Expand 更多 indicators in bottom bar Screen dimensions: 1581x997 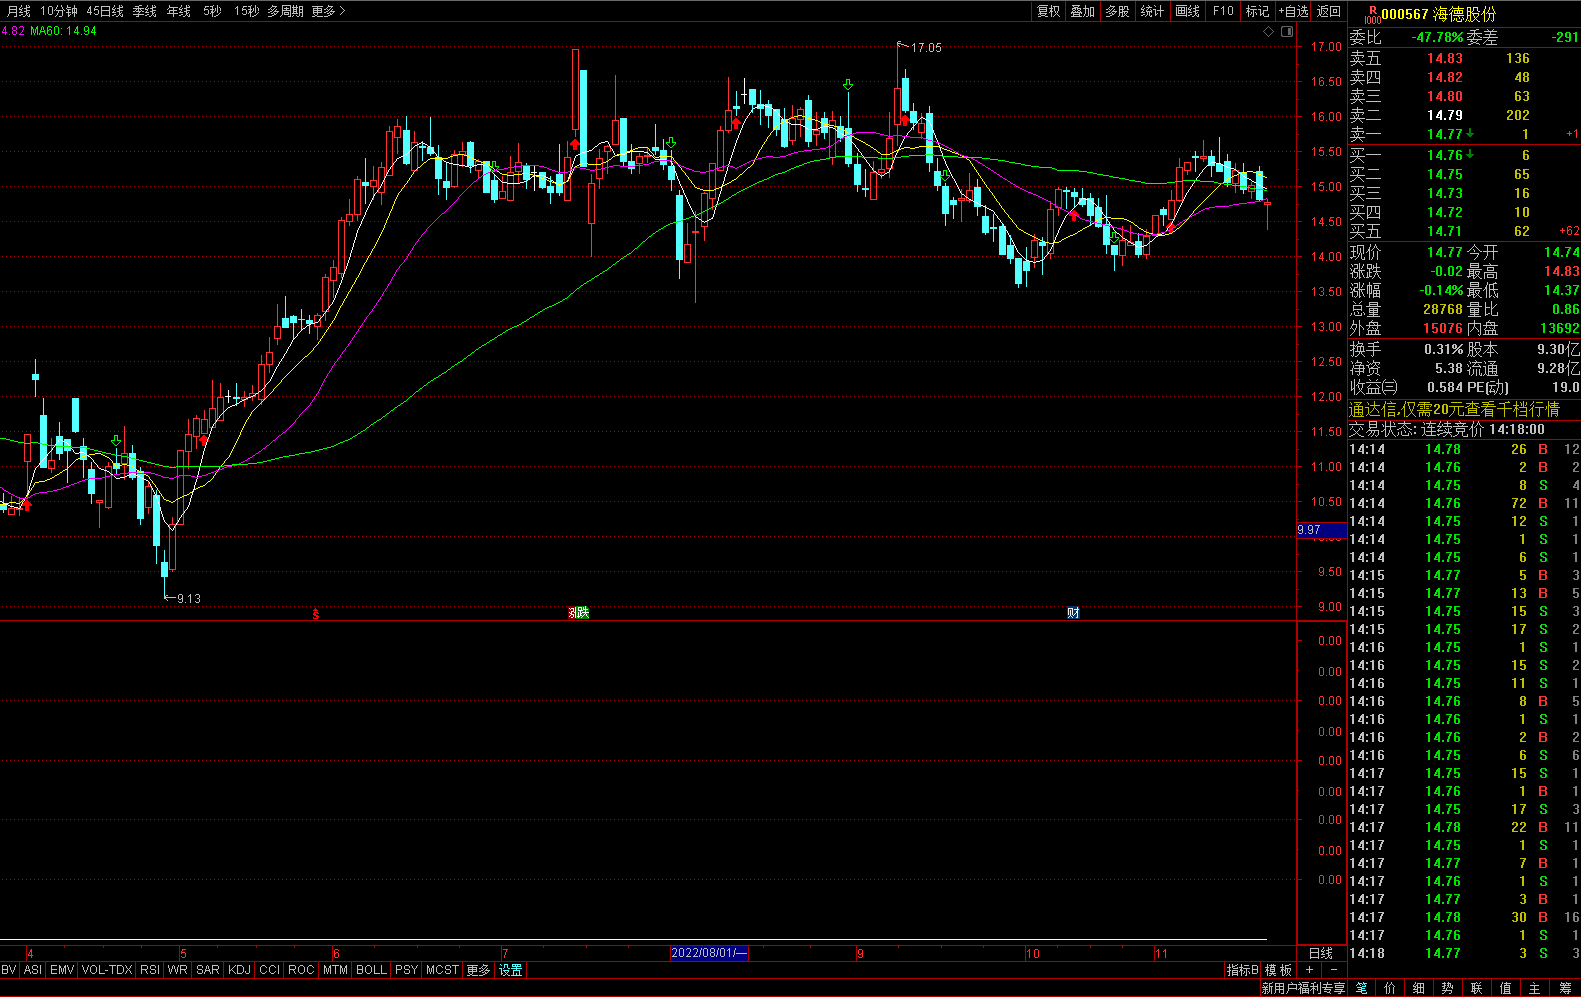click(x=479, y=970)
